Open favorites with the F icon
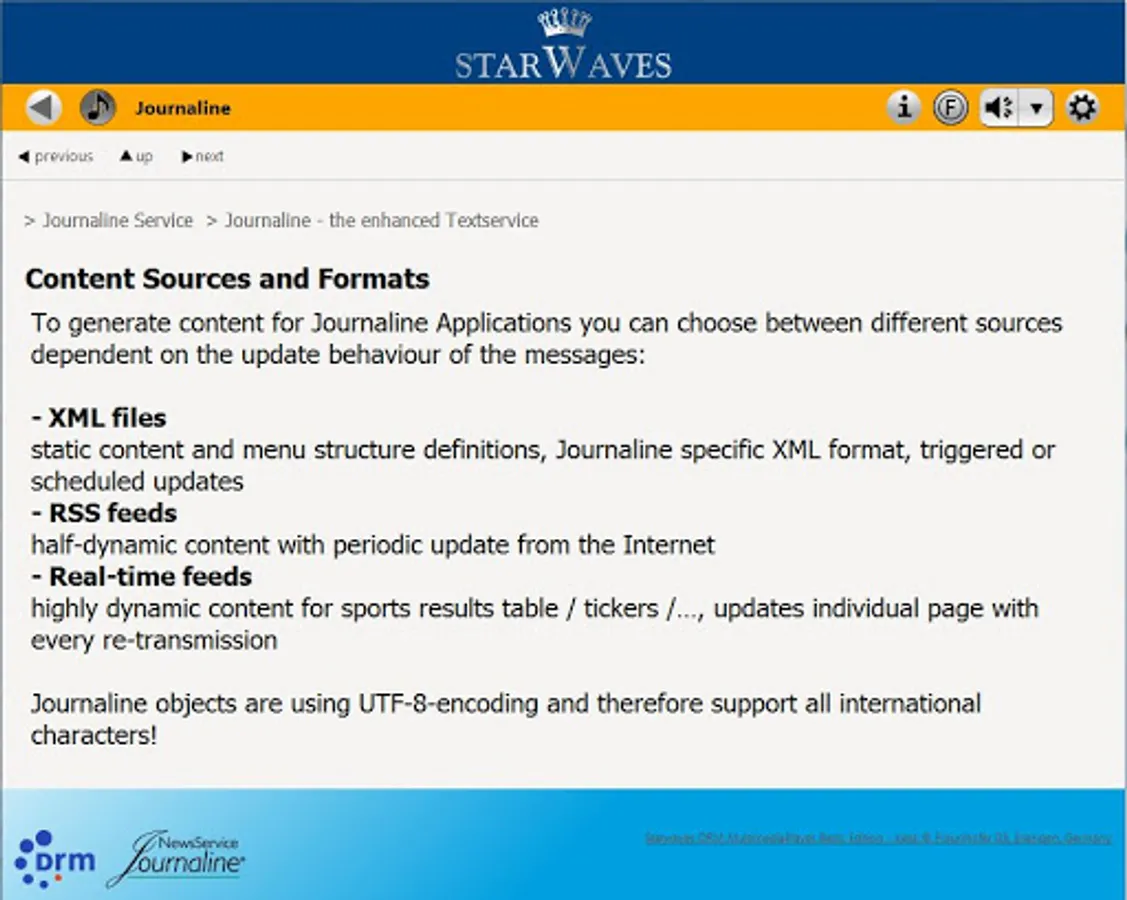 point(950,108)
